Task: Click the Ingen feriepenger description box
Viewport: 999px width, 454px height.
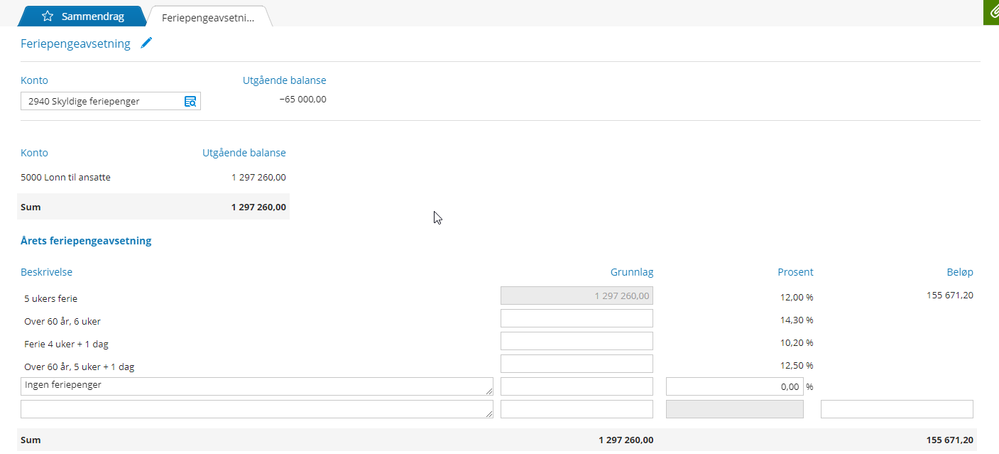Action: (257, 387)
